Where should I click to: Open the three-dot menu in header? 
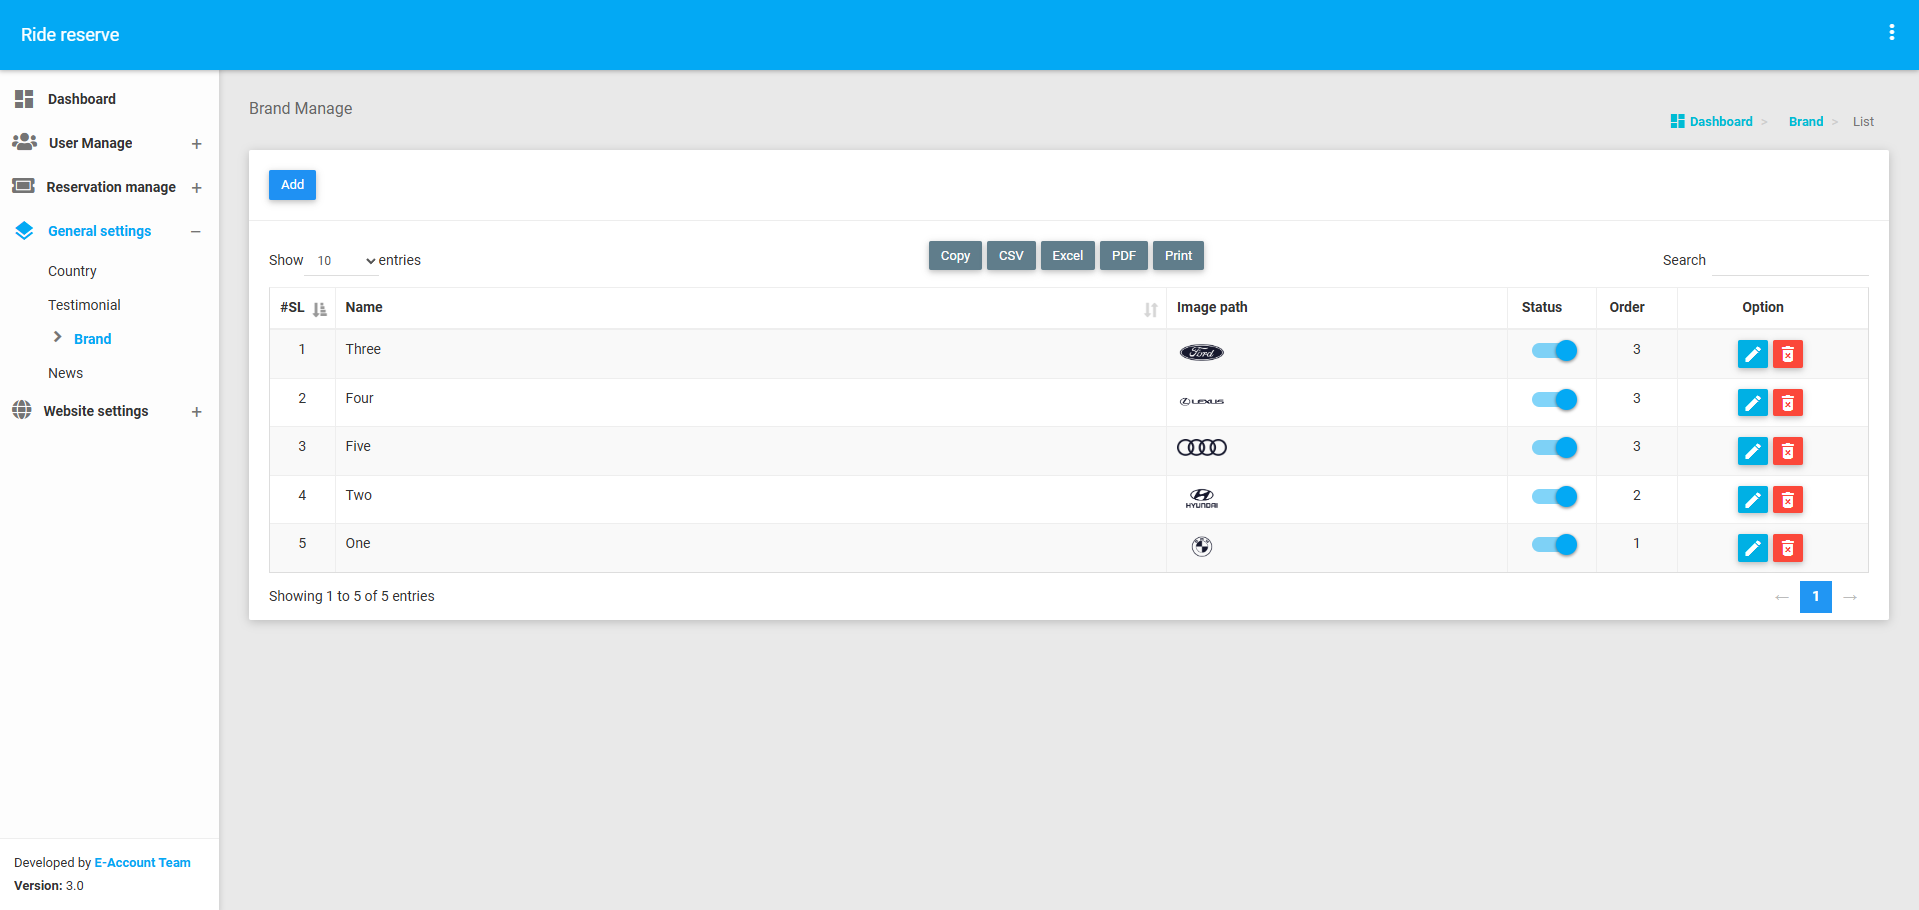(x=1891, y=33)
